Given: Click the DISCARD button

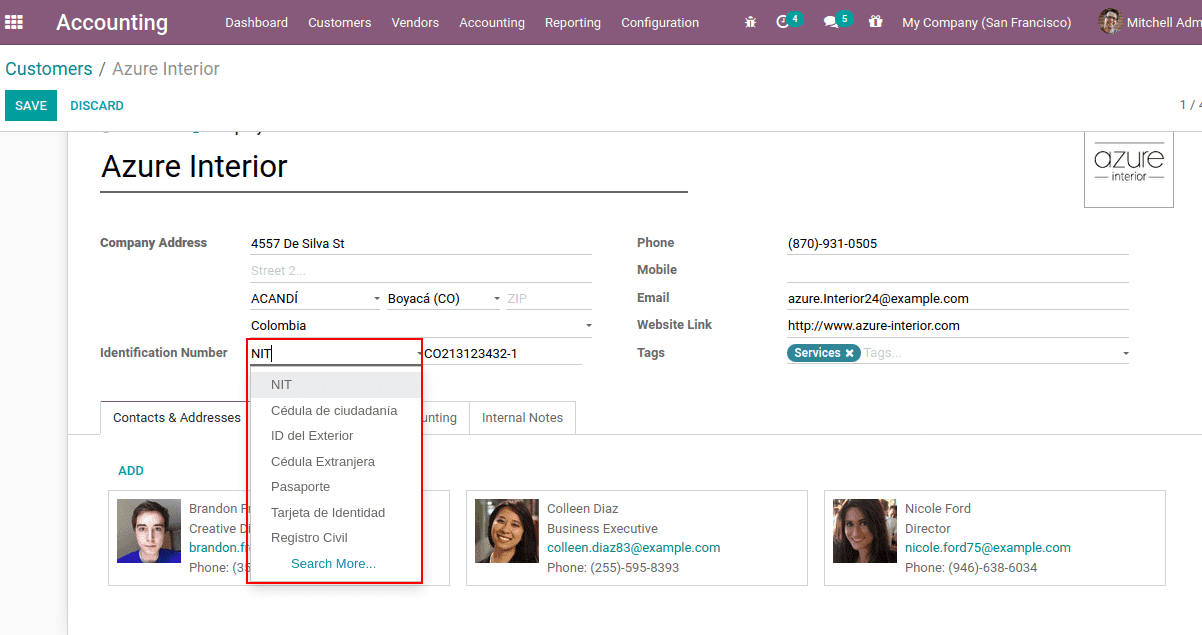Looking at the screenshot, I should point(97,105).
